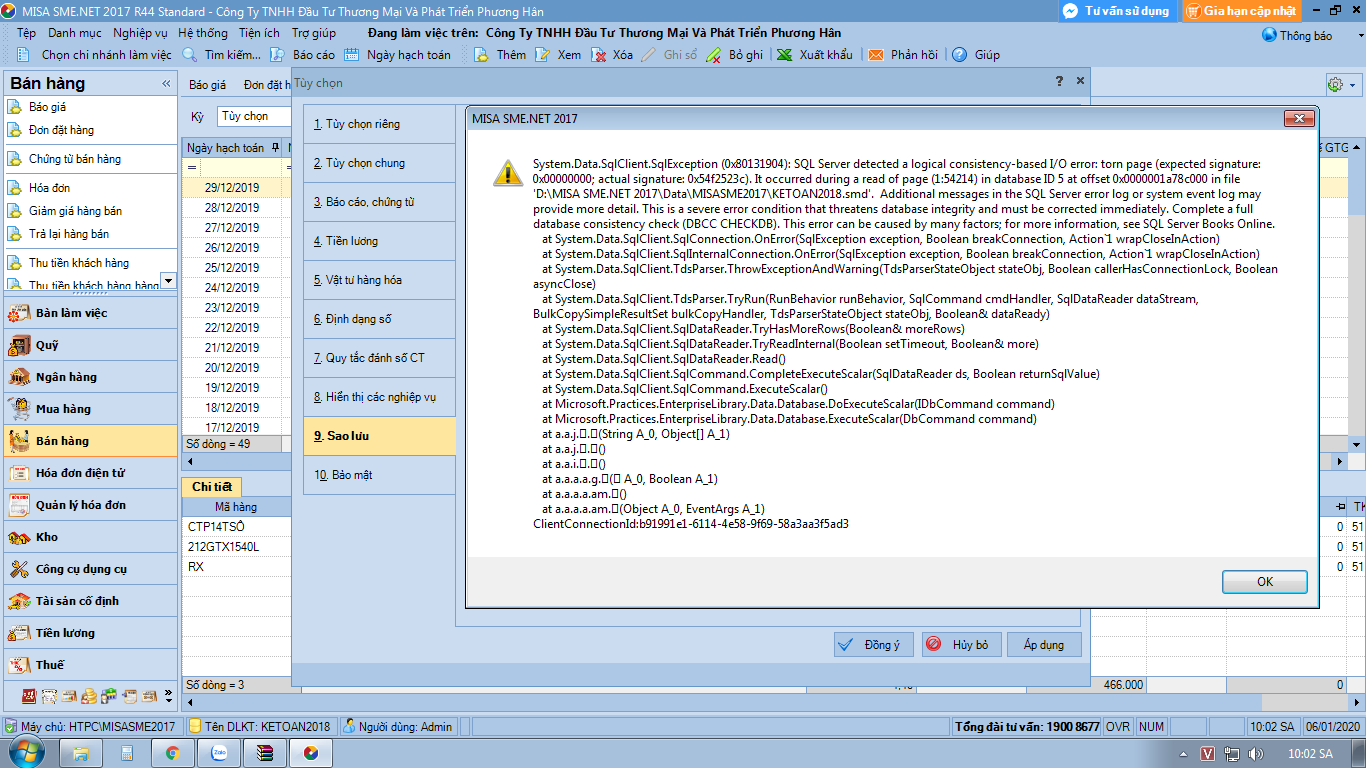Viewport: 1366px width, 768px height.
Task: Select the Bảo mật tab
Action: click(379, 475)
